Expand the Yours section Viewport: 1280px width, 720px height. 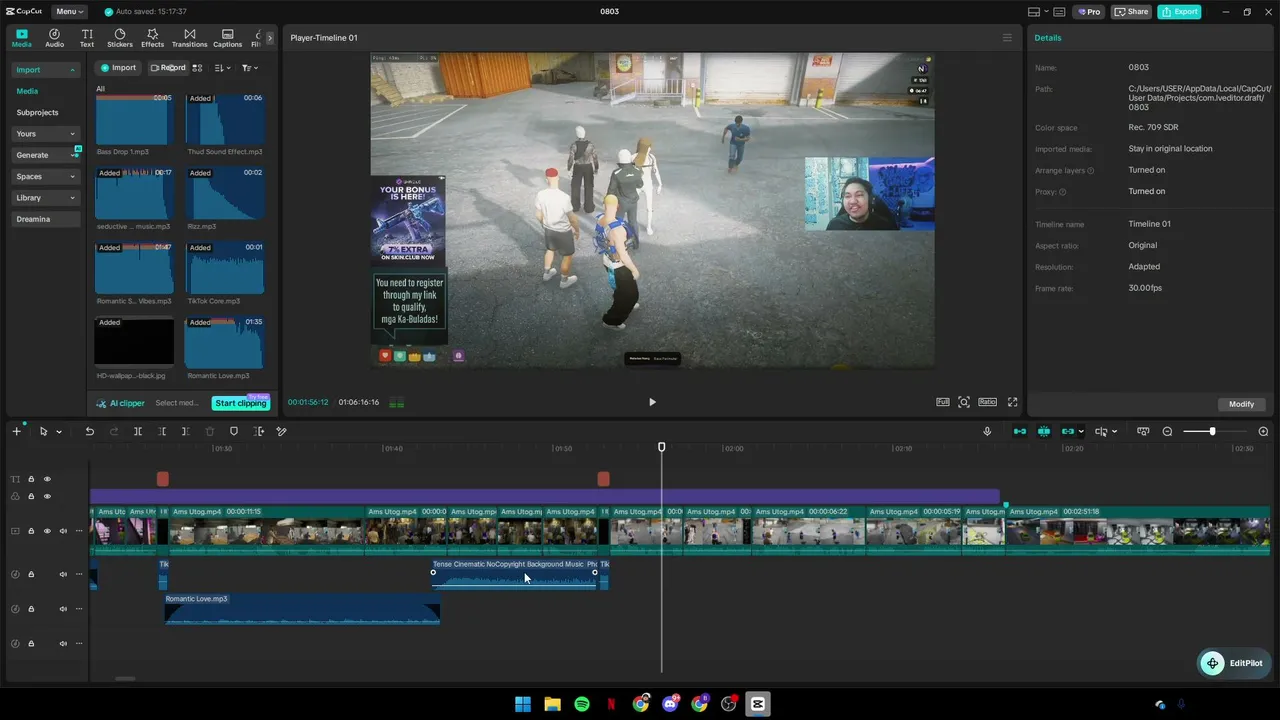click(45, 134)
